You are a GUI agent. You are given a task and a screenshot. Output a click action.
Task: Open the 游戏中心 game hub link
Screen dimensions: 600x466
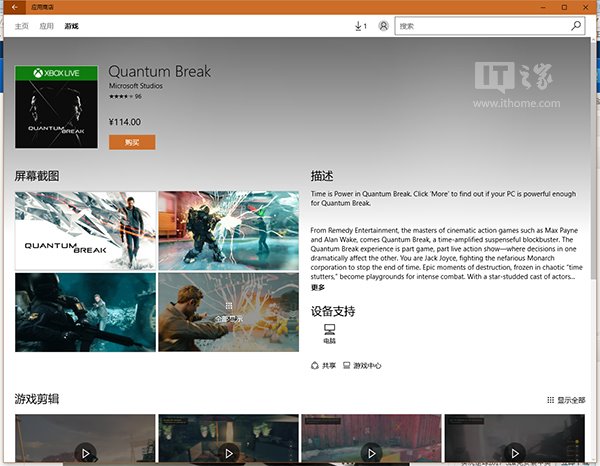[x=362, y=365]
